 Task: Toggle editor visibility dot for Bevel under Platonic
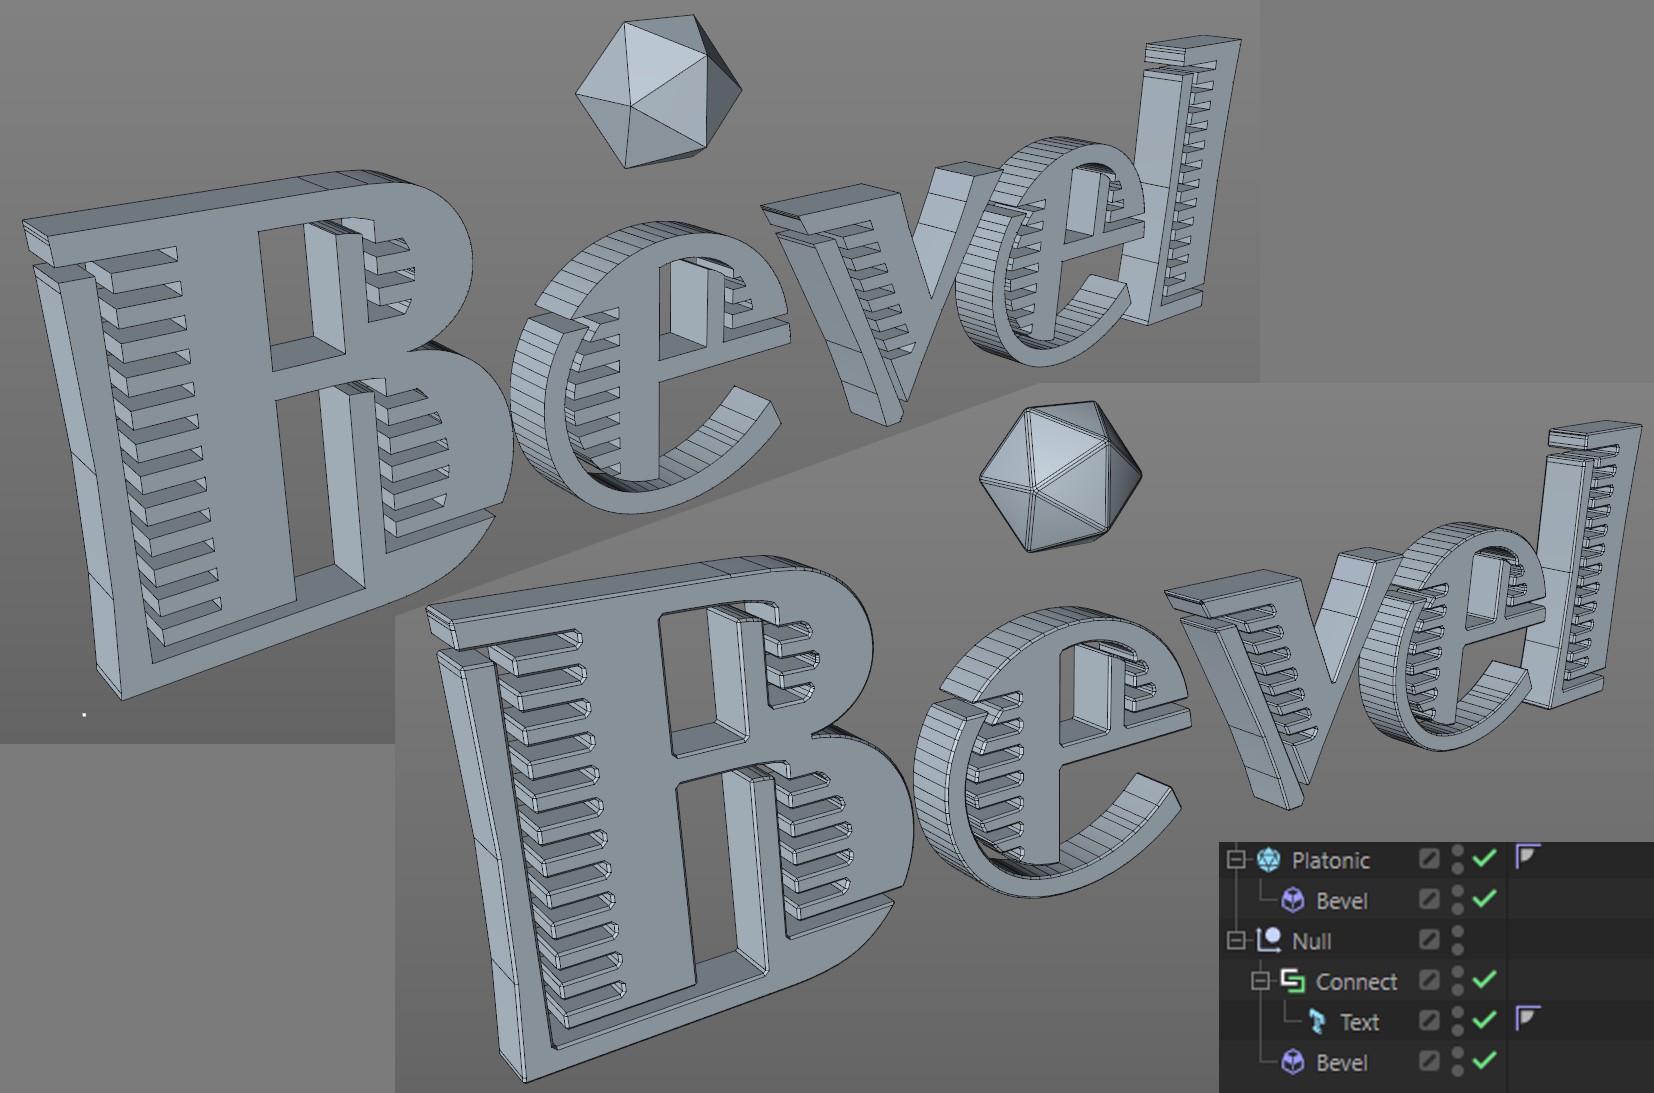[x=1458, y=892]
